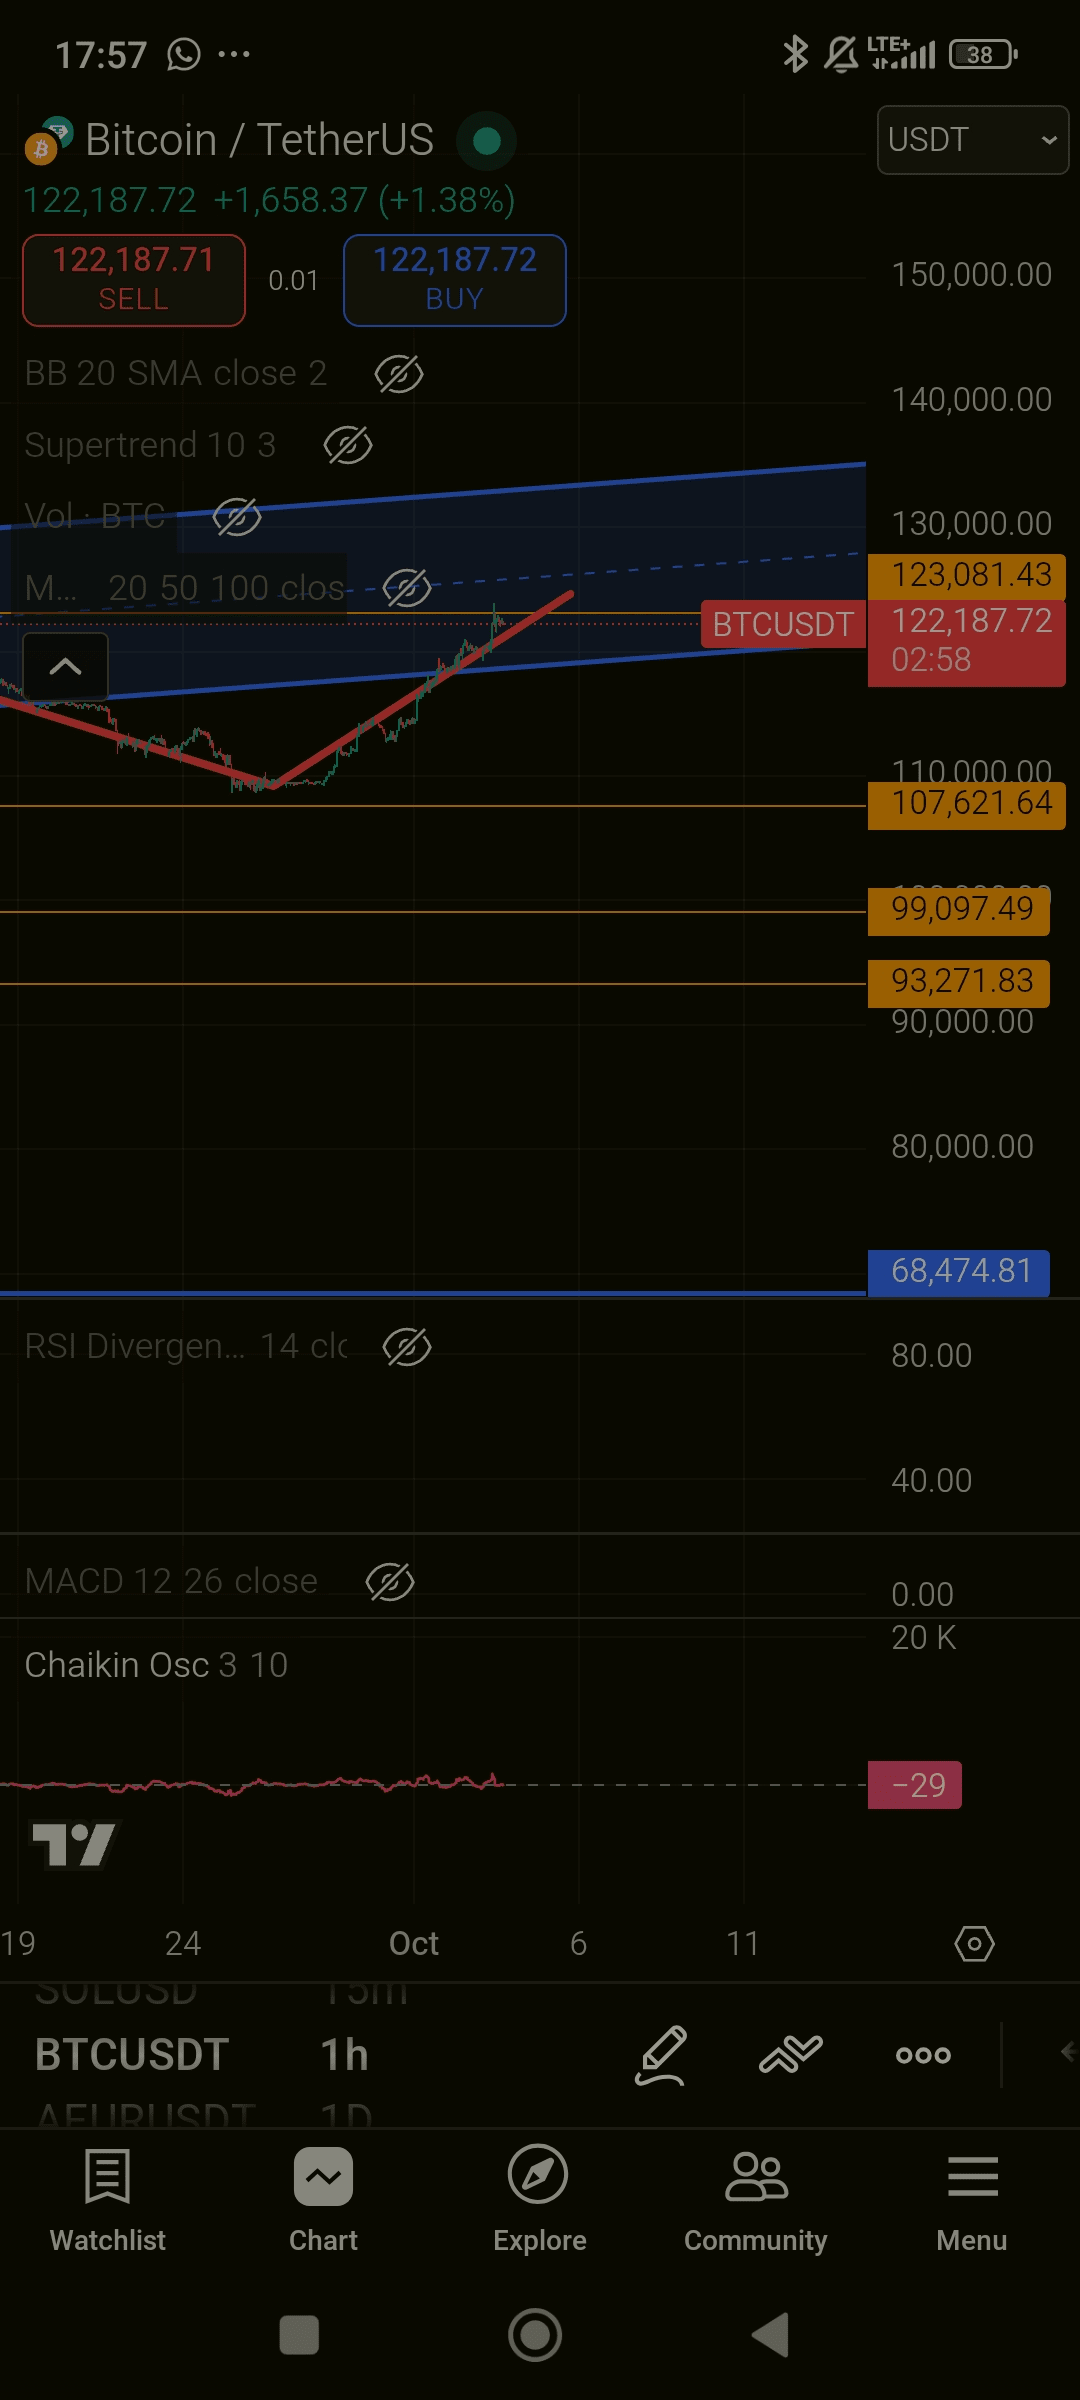
Task: Open the indicators icon in toolbar
Action: (791, 2055)
